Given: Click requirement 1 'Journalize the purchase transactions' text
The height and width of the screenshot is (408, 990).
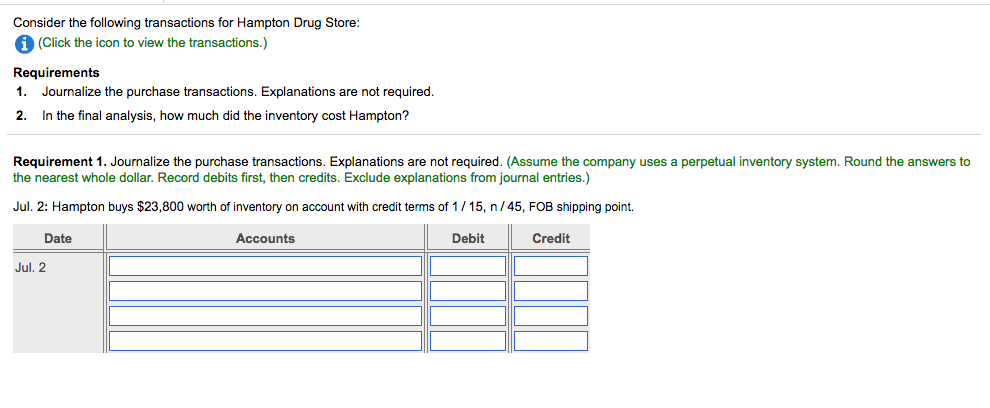Looking at the screenshot, I should click(x=238, y=92).
